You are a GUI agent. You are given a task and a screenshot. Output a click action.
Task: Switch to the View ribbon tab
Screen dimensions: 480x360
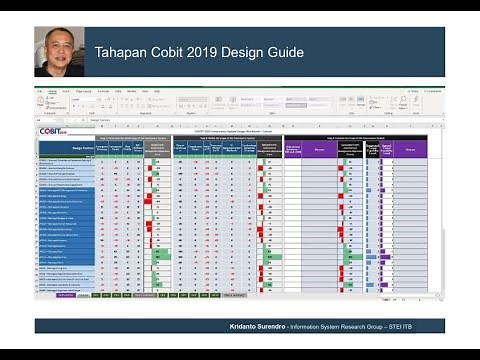click(x=145, y=91)
